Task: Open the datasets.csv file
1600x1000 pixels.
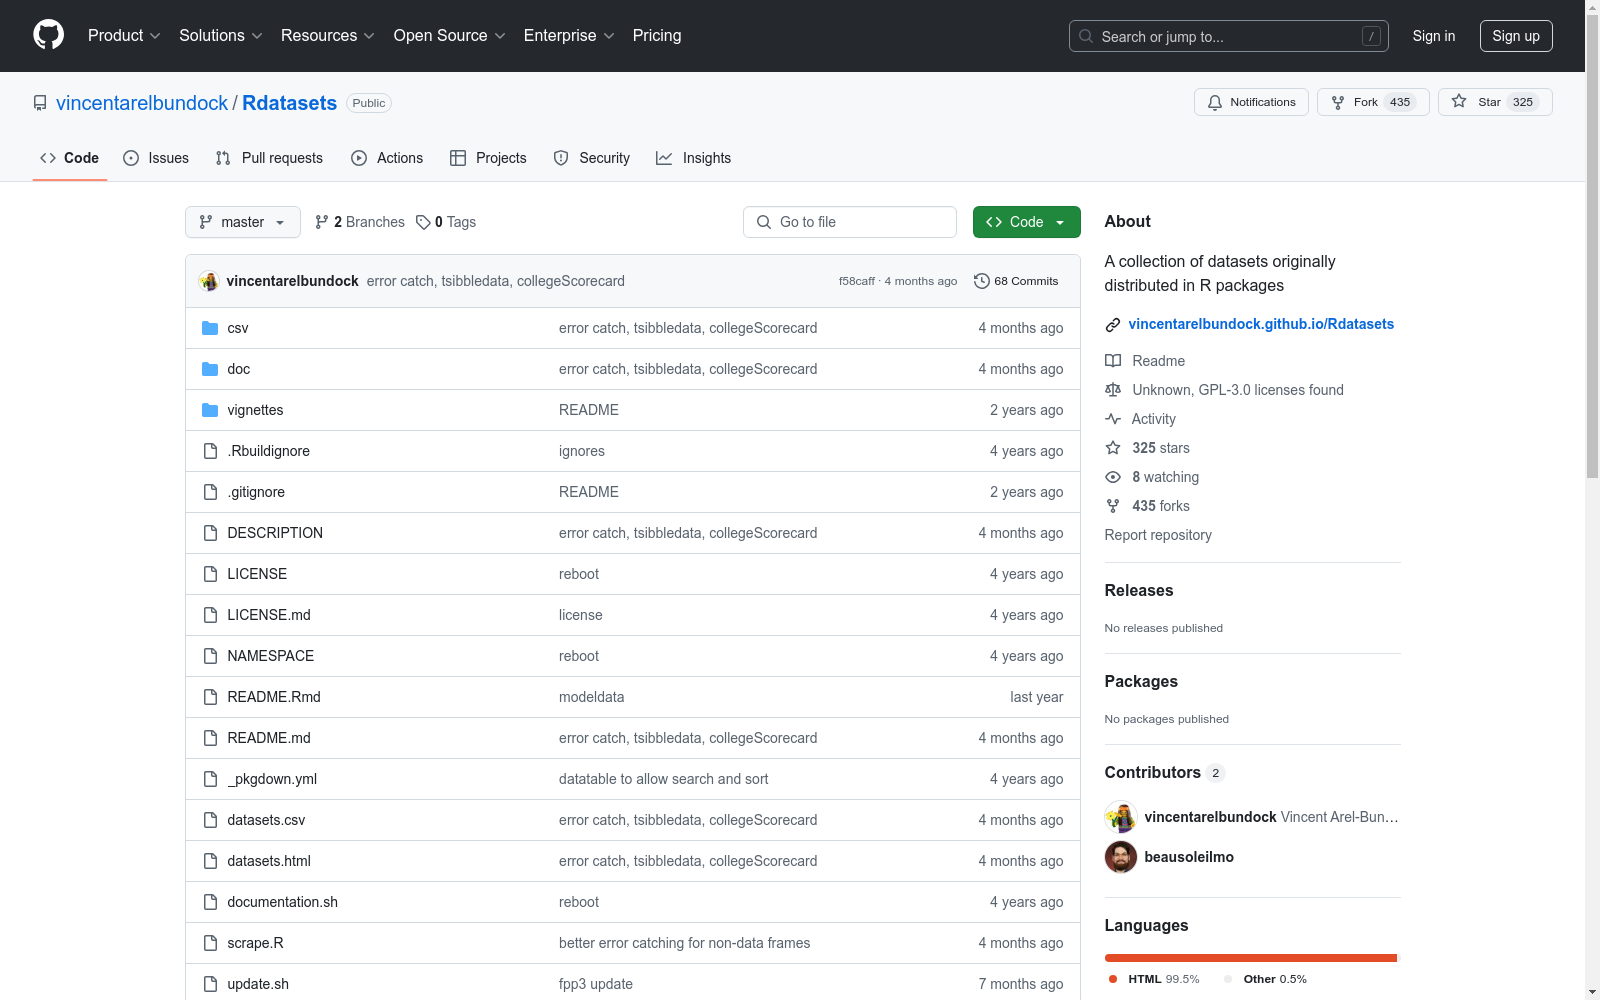Action: (x=266, y=820)
